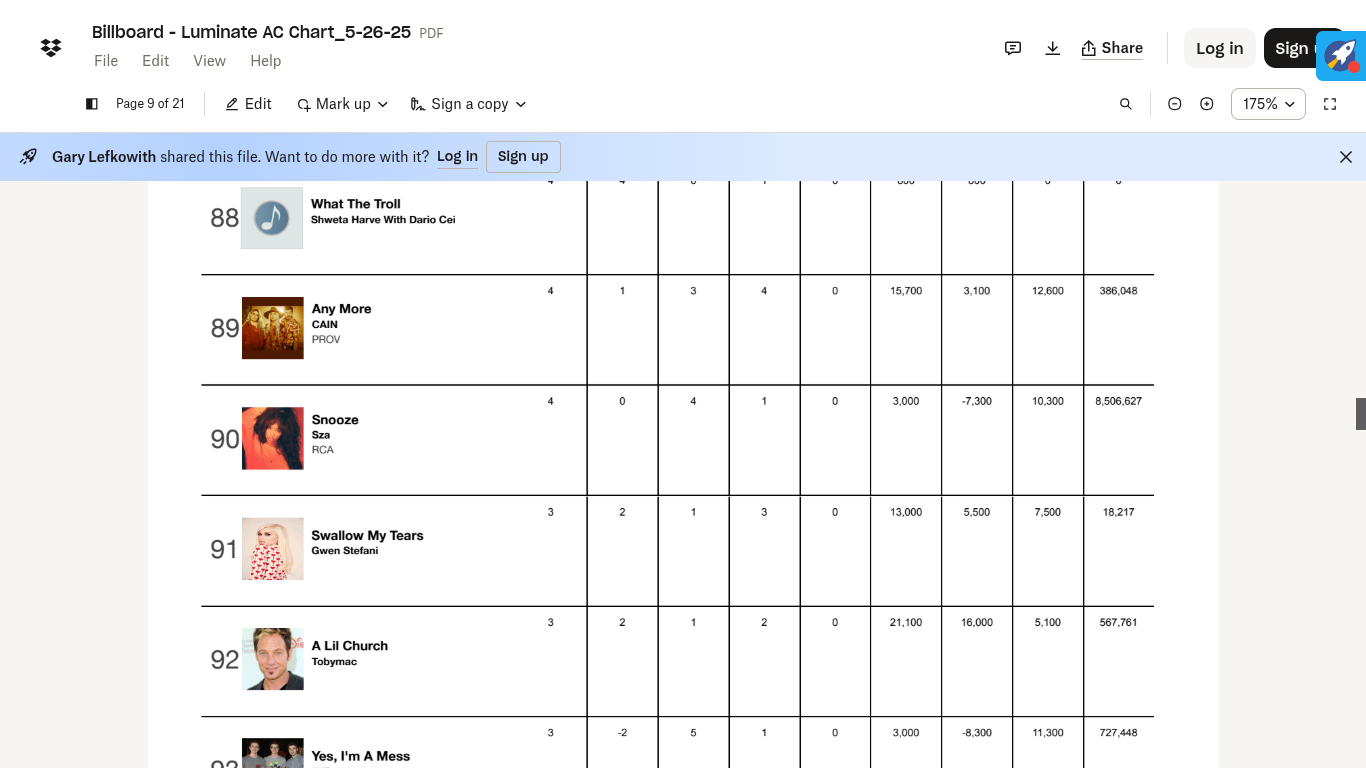Click the Share button
Screen dimensions: 1366x768
(1112, 48)
